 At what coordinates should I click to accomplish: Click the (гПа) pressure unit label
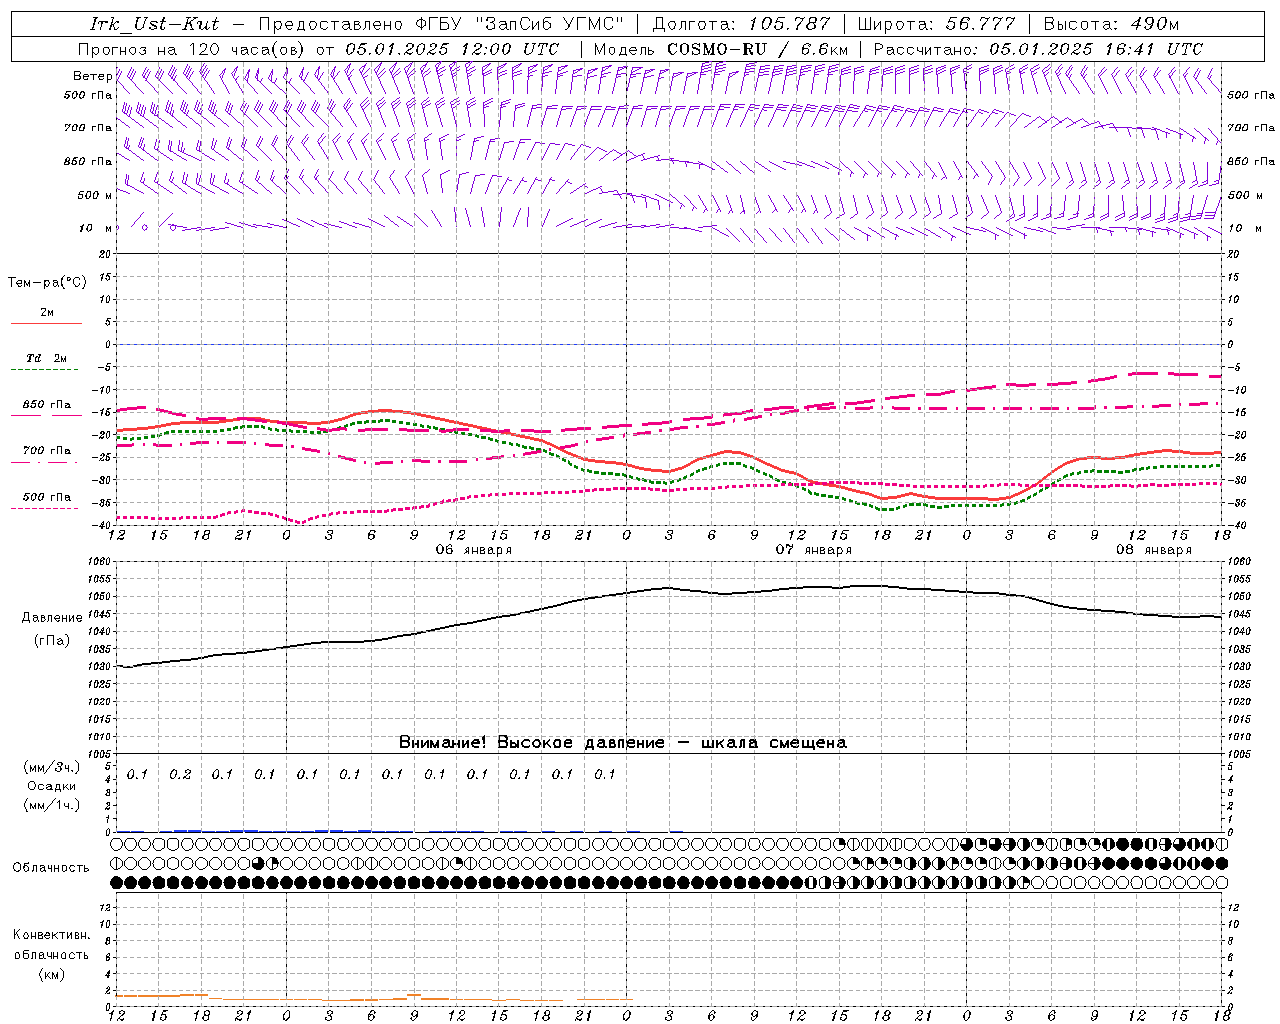click(x=52, y=640)
